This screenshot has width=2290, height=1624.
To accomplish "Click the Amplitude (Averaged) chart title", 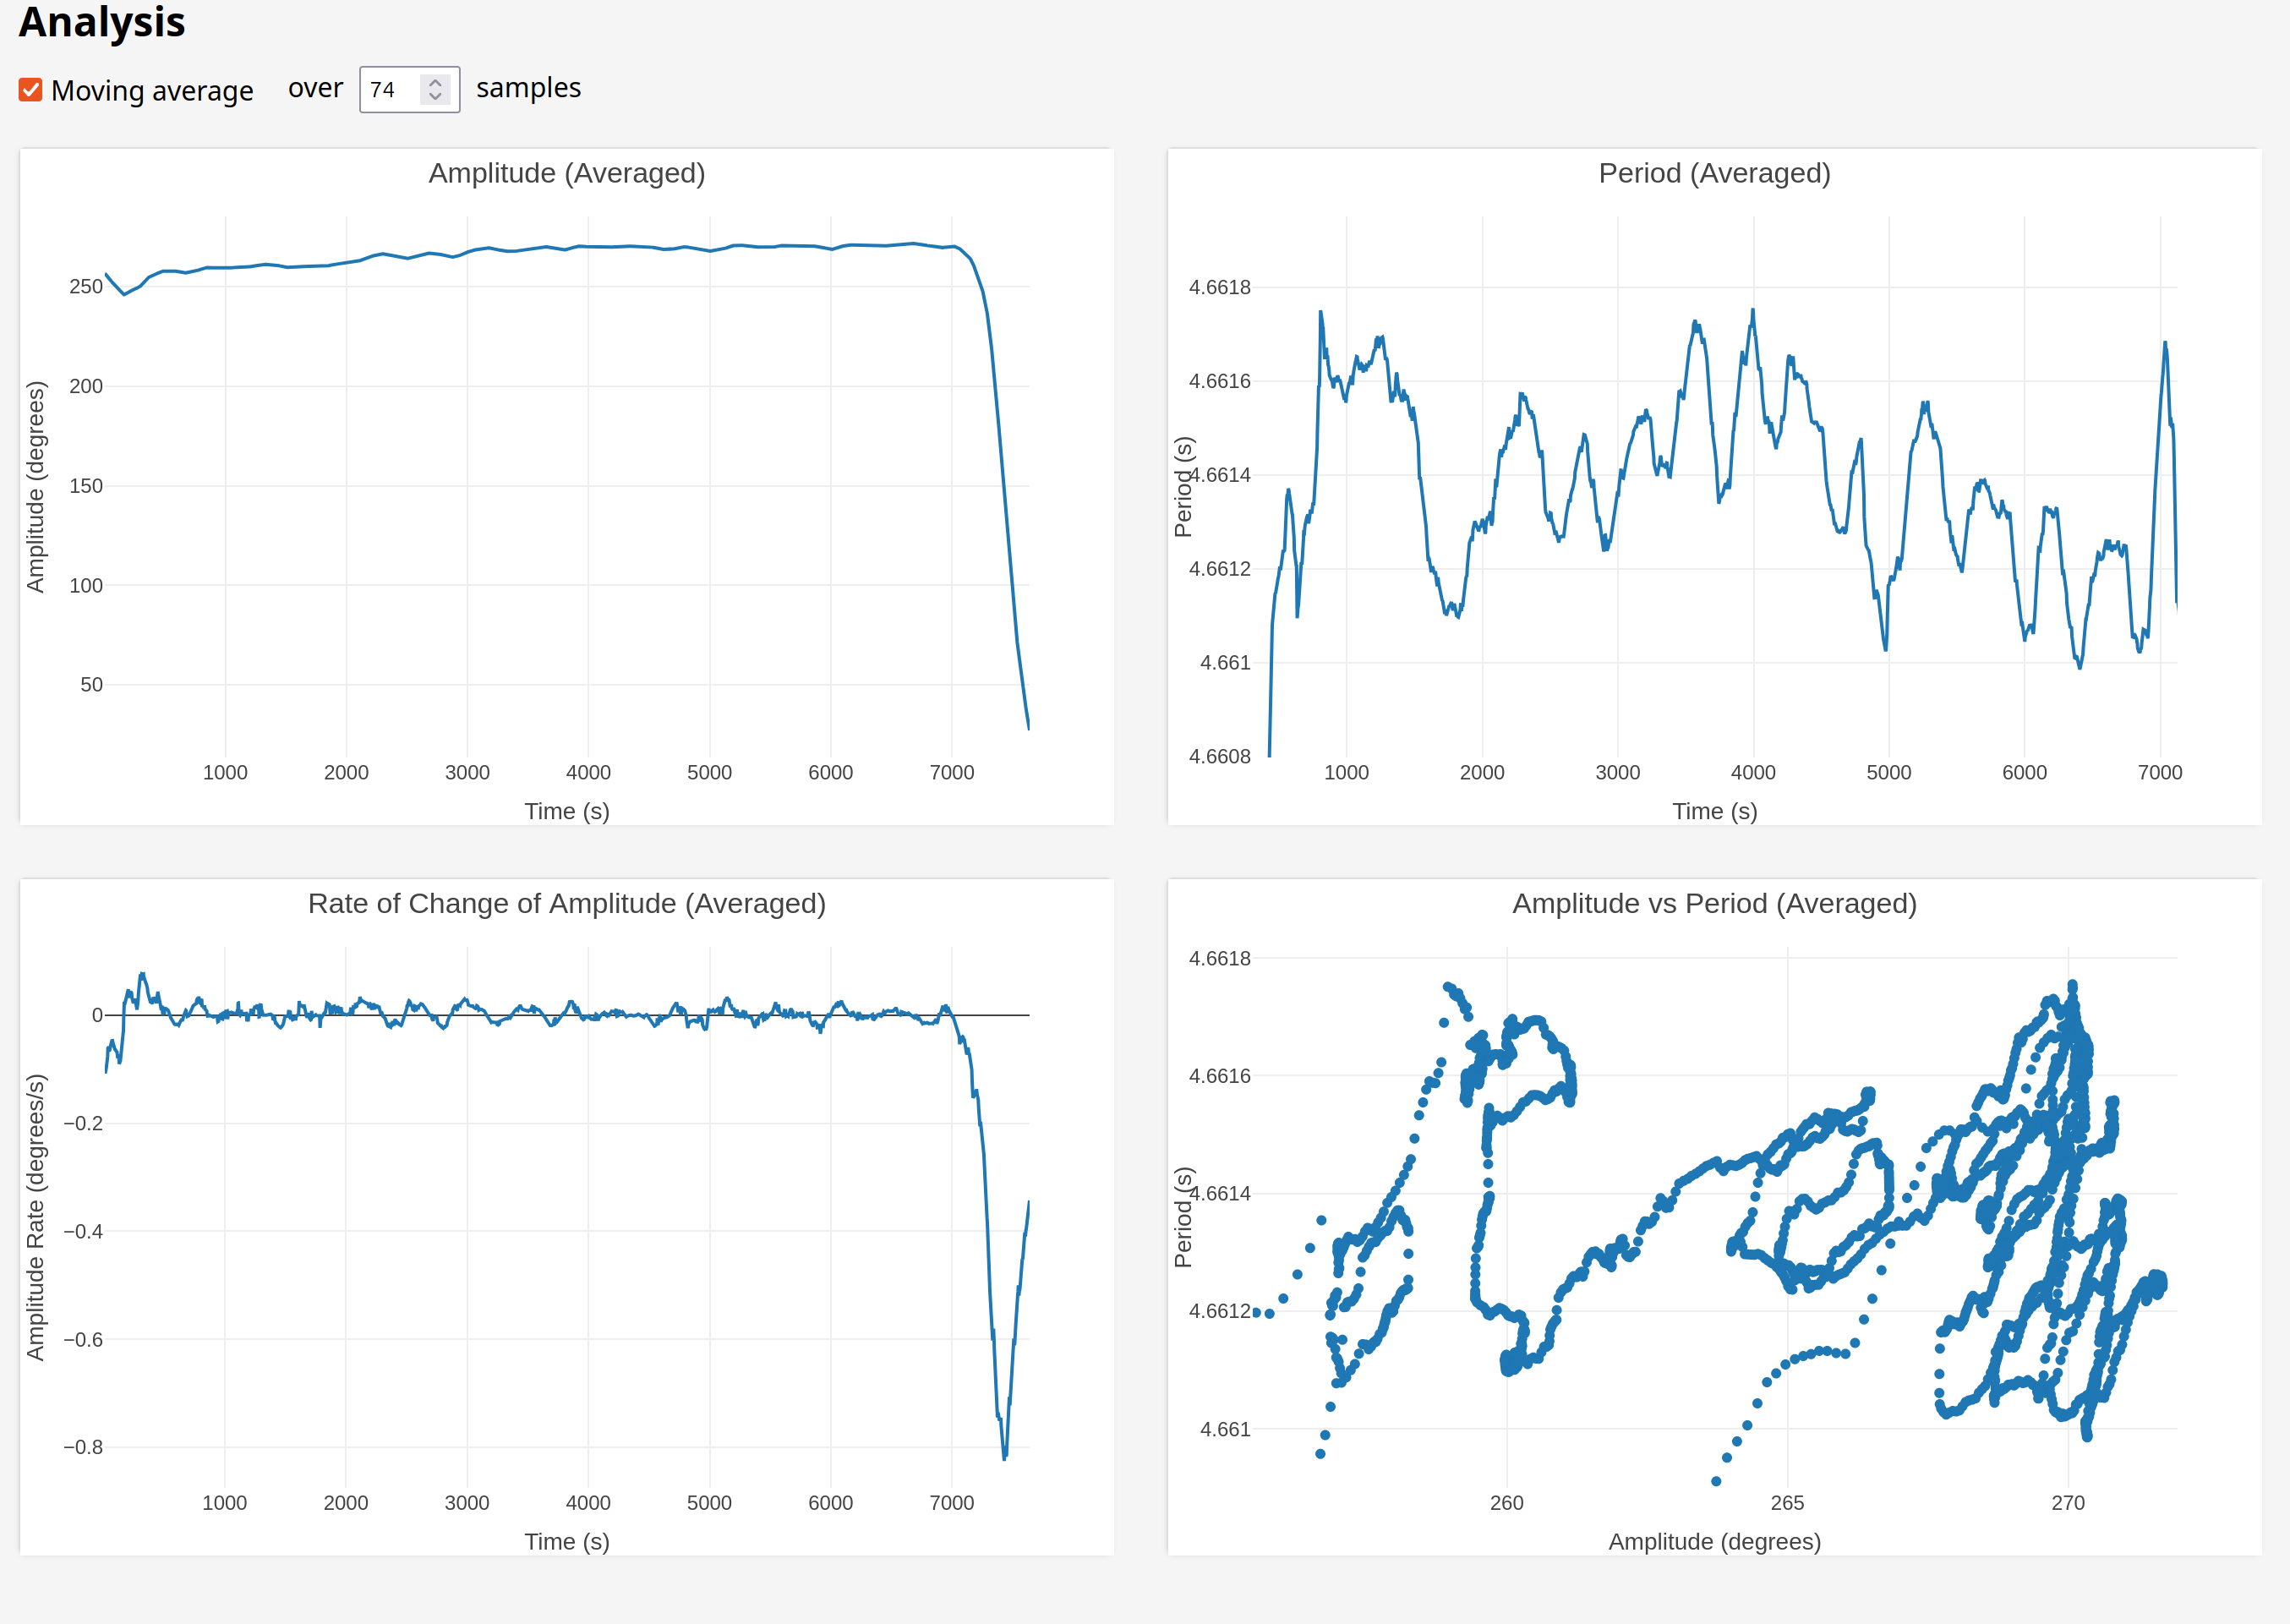I will pos(566,173).
